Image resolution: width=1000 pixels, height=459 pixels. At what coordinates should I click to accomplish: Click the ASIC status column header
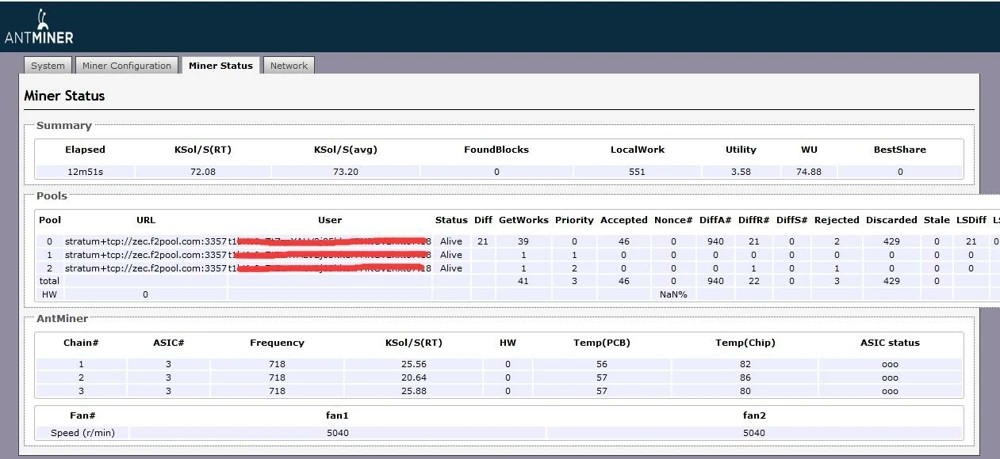click(x=890, y=343)
